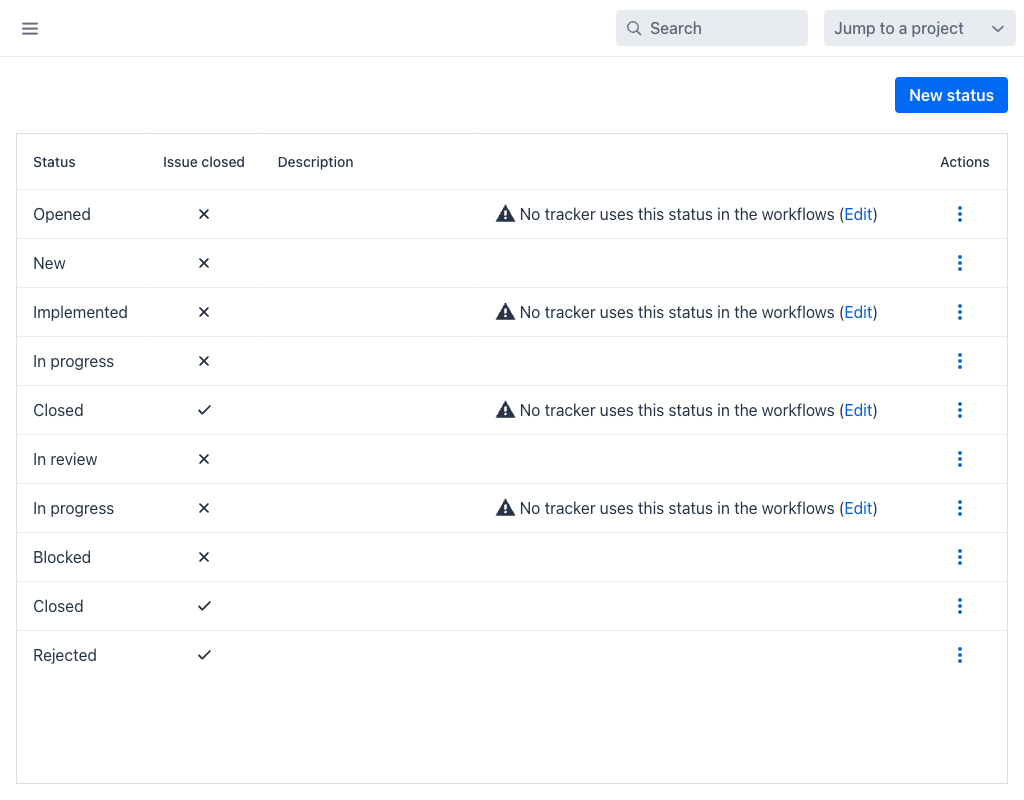Open actions menu for Opened status
1024x800 pixels.
click(x=959, y=214)
